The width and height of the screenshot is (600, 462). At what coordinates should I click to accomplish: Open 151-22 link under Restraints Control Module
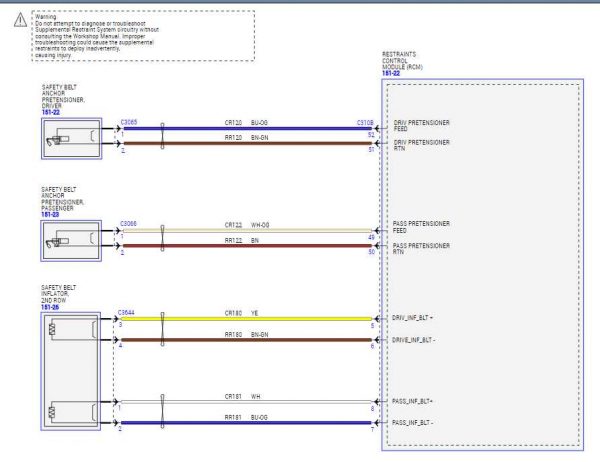(x=391, y=73)
